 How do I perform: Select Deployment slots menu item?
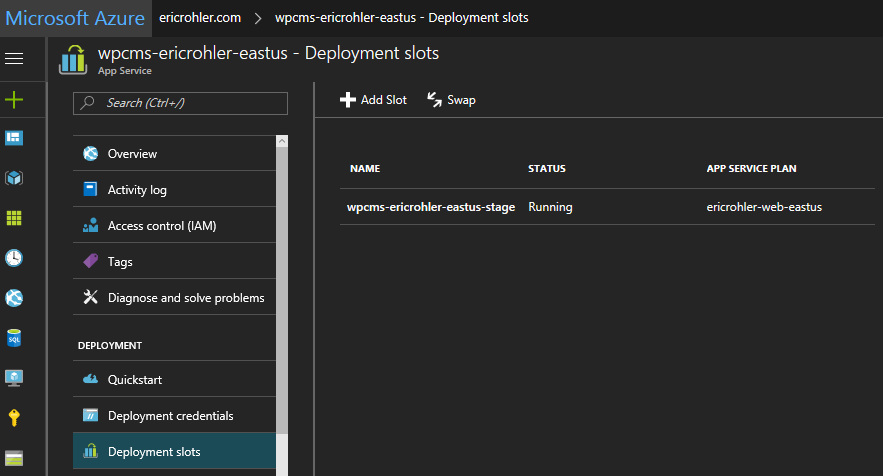175,451
